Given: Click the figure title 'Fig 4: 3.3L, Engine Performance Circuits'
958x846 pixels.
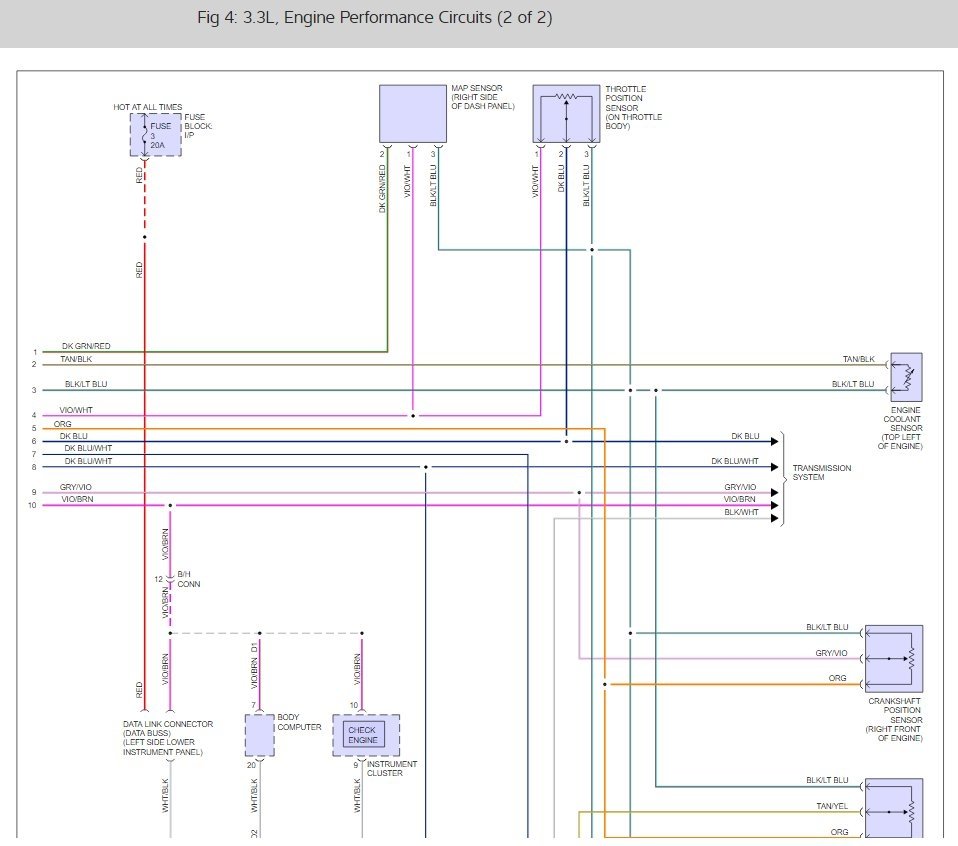Looking at the screenshot, I should coord(375,17).
